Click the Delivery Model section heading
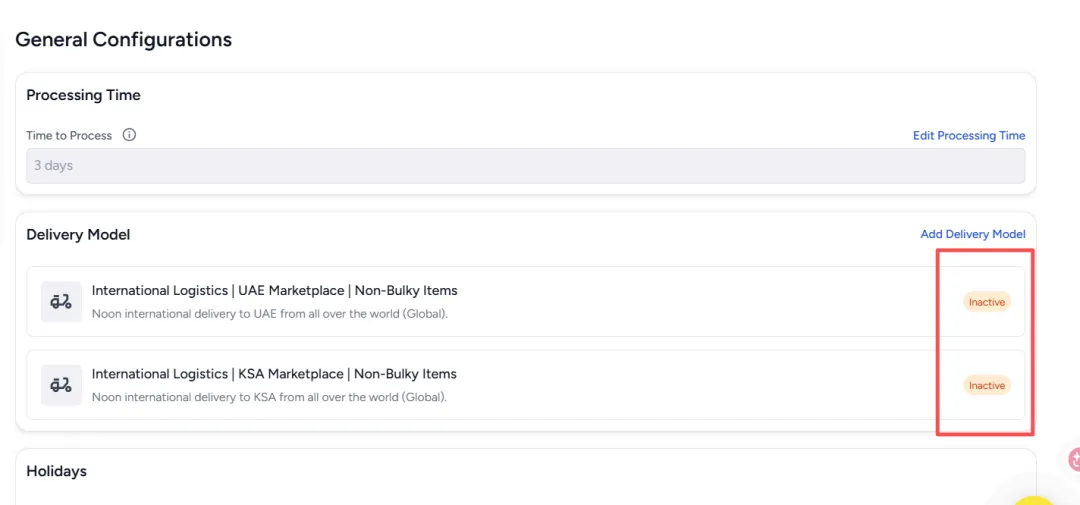The height and width of the screenshot is (505, 1080). tap(78, 235)
